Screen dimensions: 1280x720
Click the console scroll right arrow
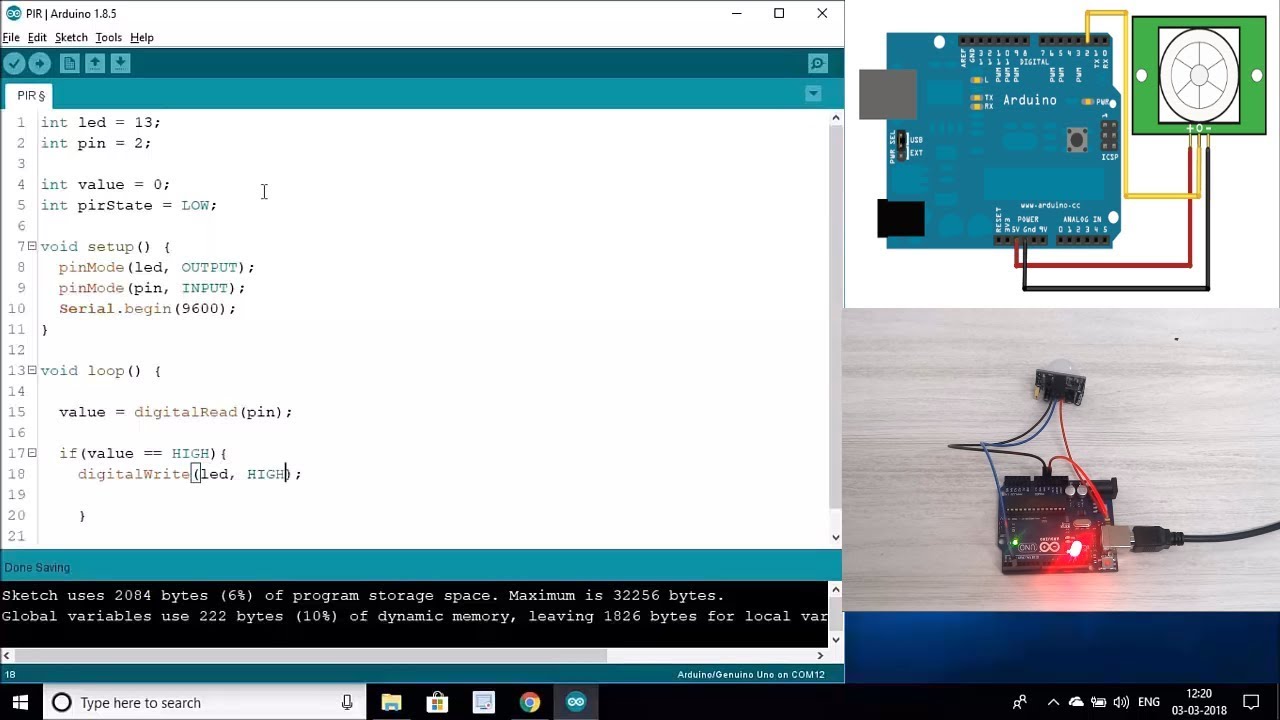821,656
